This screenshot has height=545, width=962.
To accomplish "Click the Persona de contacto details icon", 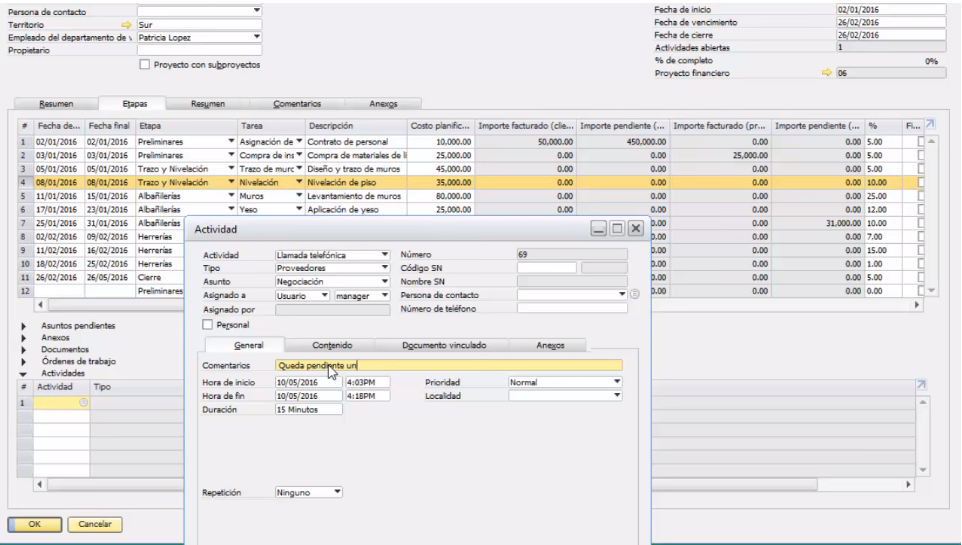I will [x=635, y=295].
